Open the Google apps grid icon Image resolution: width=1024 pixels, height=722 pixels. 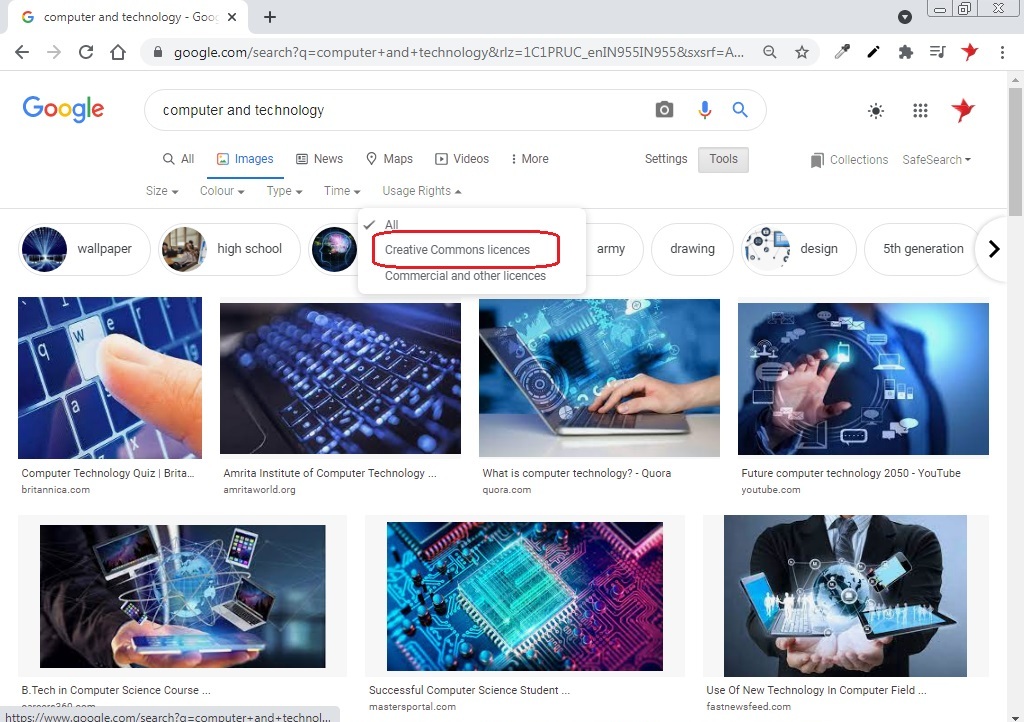(x=920, y=110)
